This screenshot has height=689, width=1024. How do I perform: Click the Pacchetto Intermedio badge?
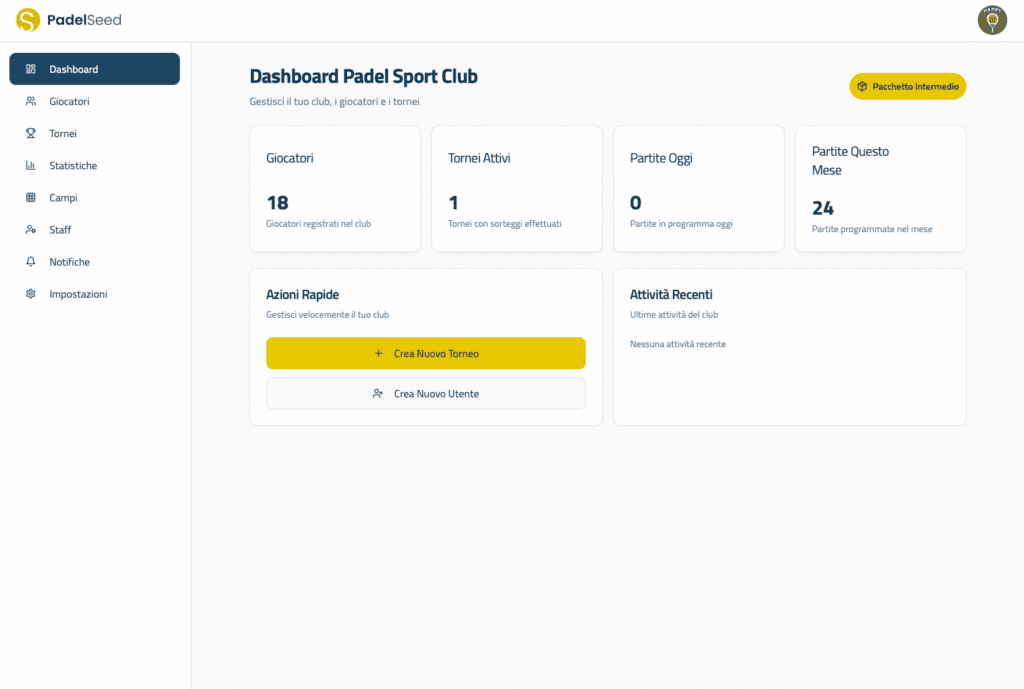pos(907,86)
